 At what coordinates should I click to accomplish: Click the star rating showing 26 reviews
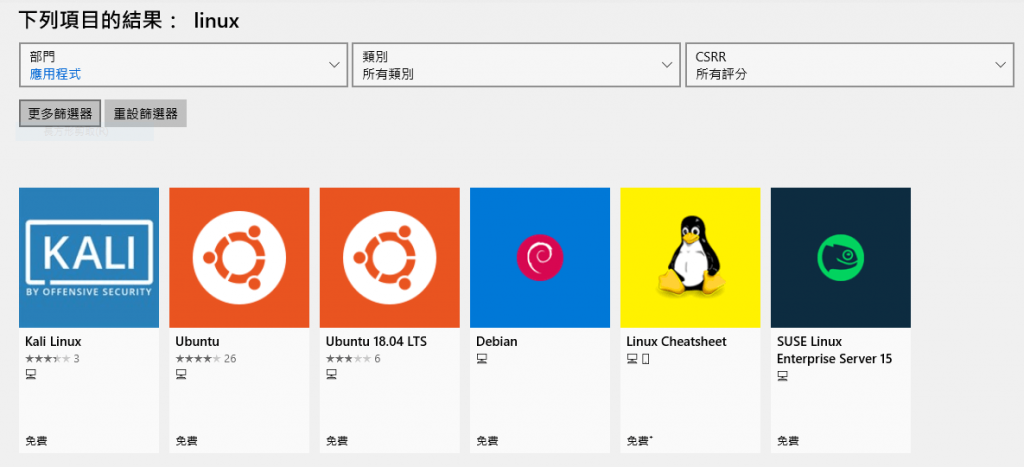198,359
